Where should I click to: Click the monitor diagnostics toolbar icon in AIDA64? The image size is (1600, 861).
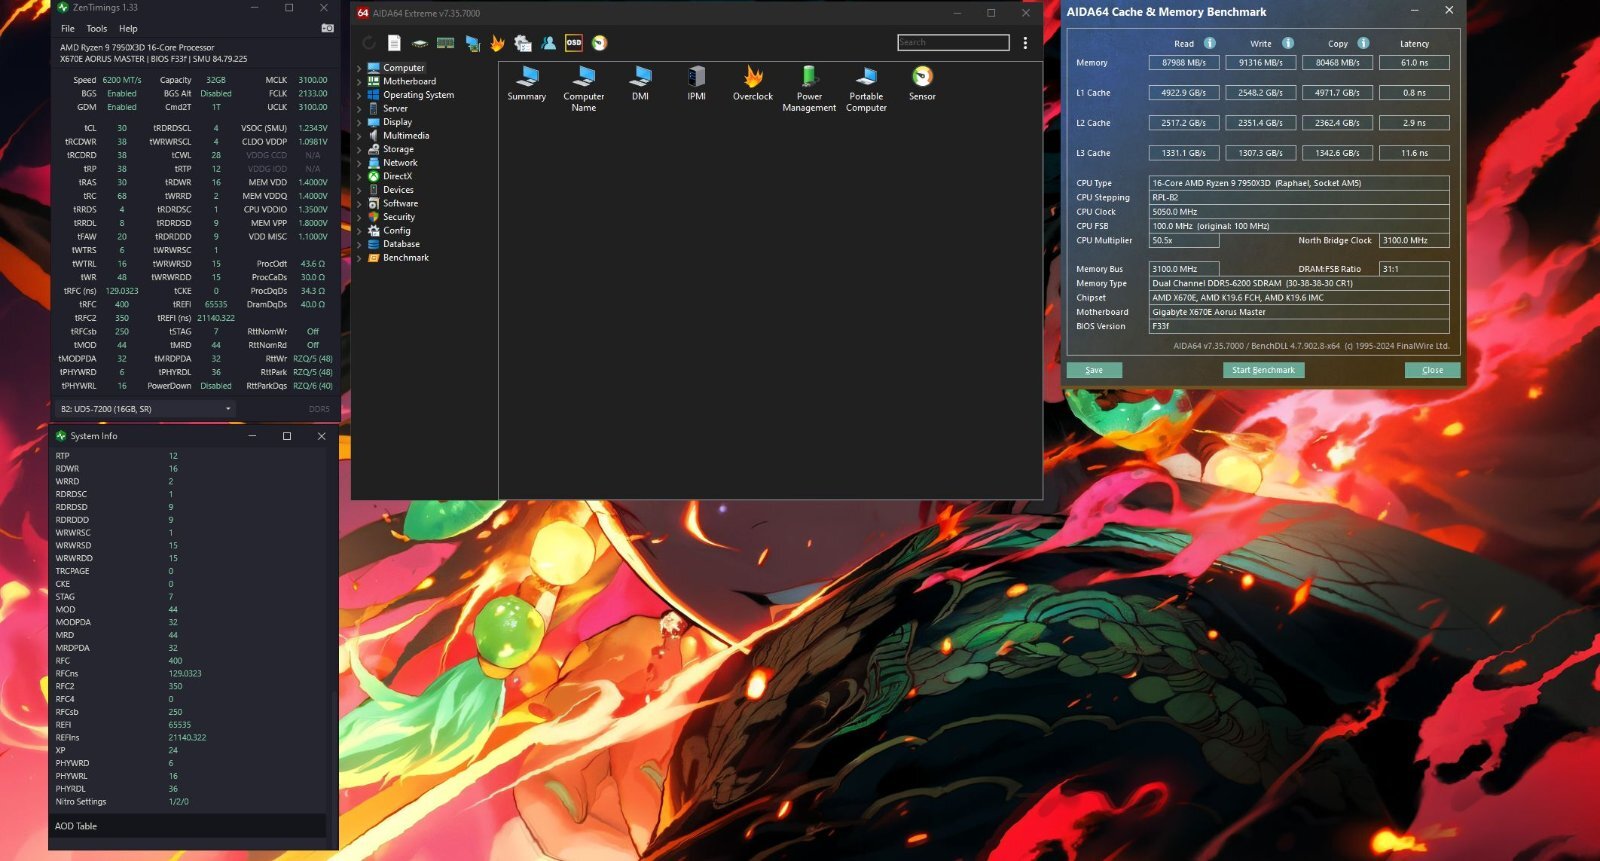pyautogui.click(x=472, y=43)
